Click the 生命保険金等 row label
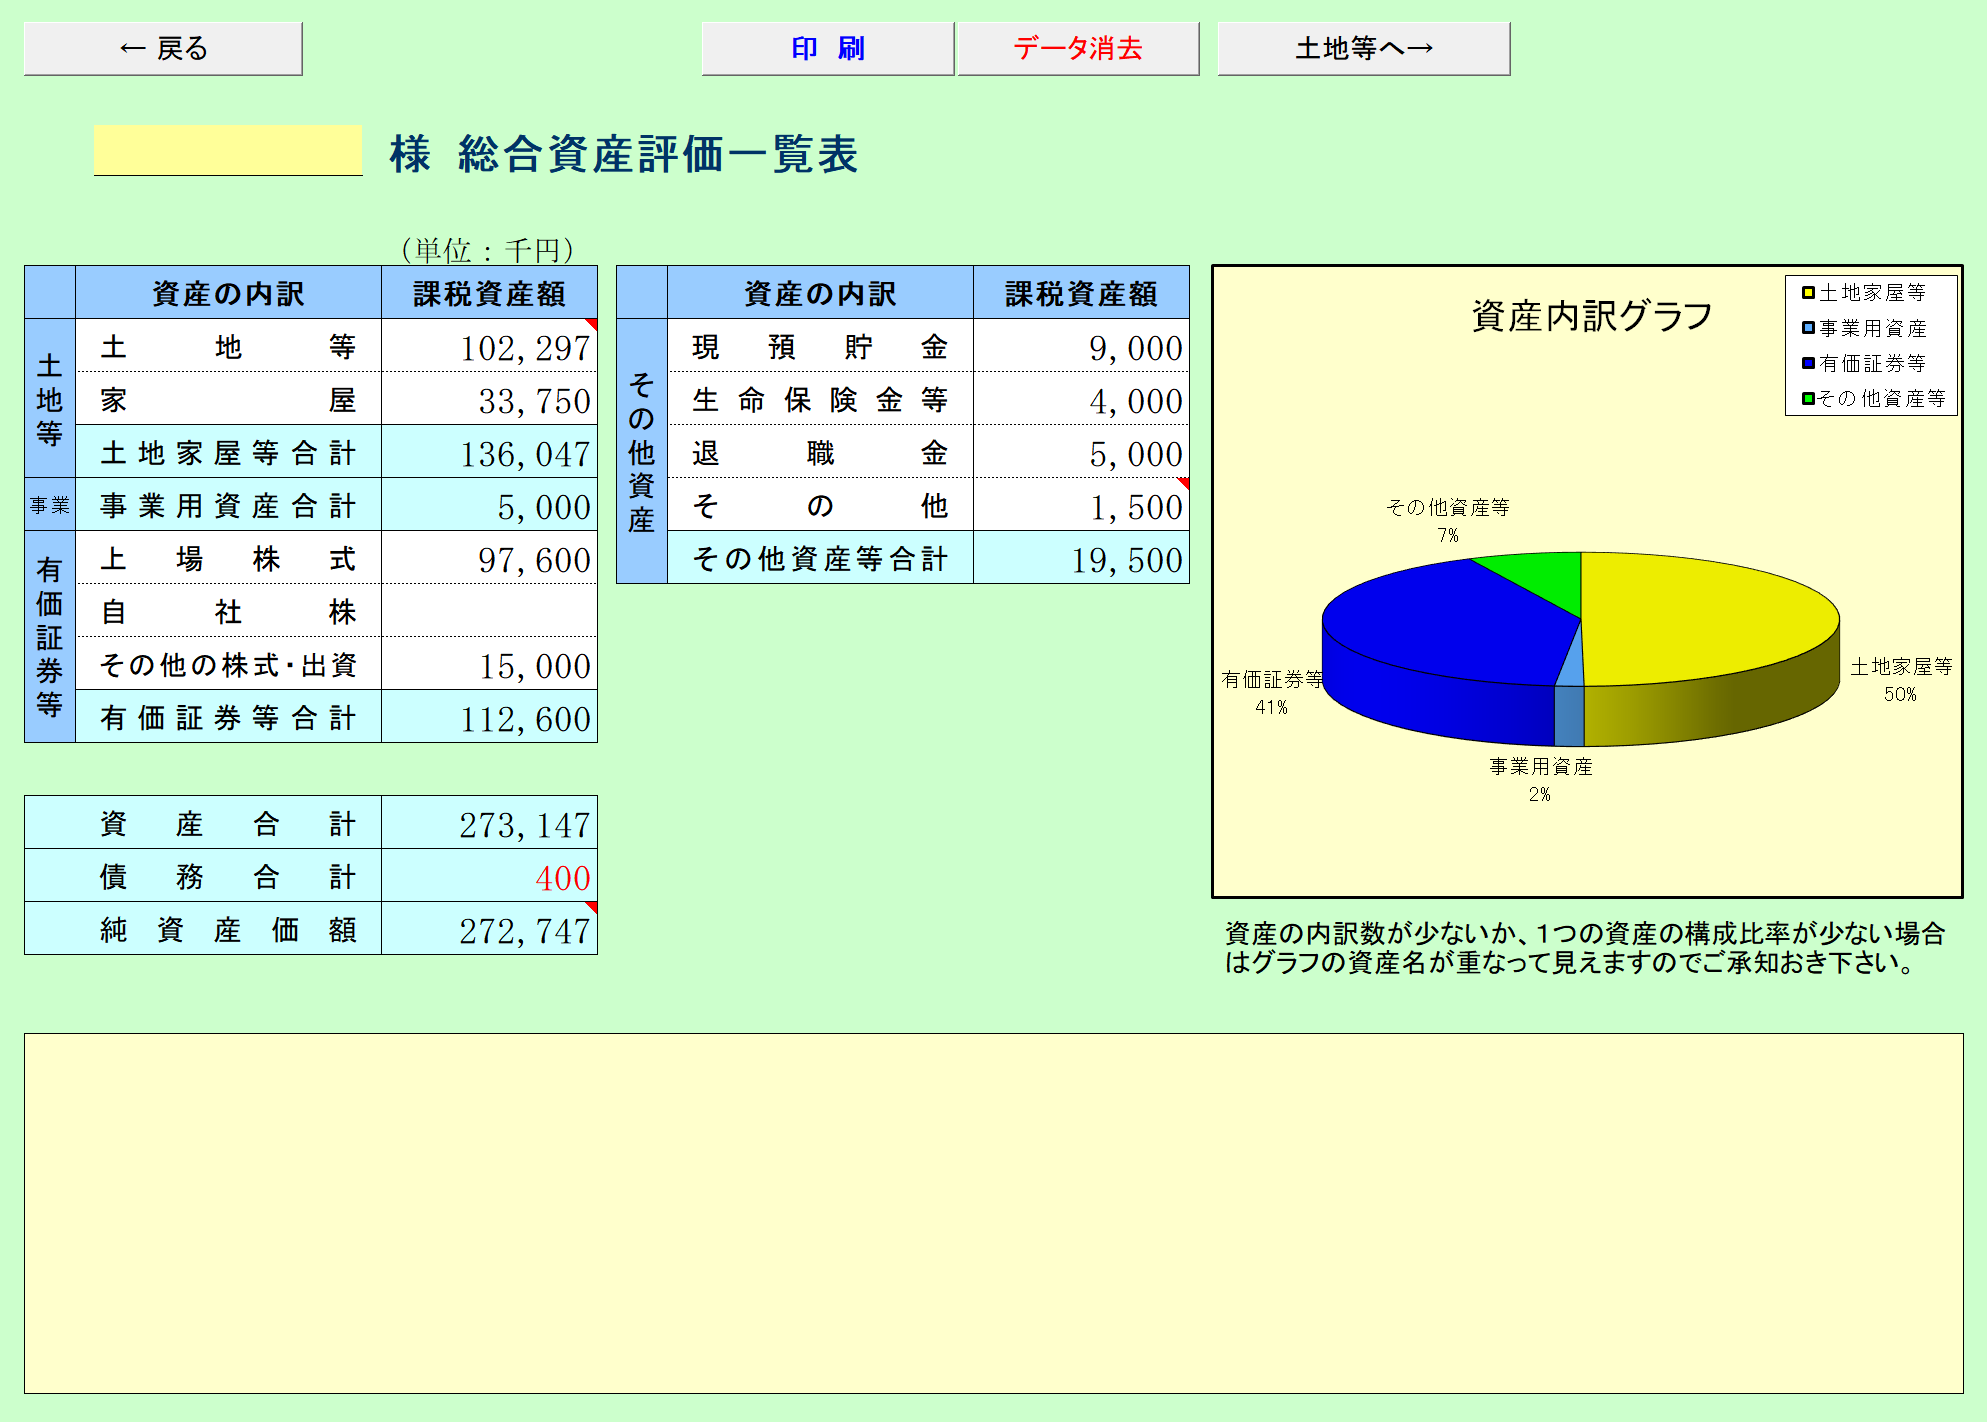This screenshot has height=1422, width=1987. (x=820, y=399)
